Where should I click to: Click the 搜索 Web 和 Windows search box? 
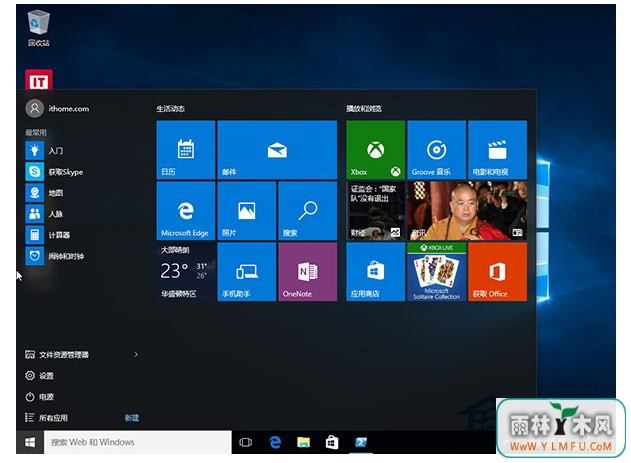(138, 442)
